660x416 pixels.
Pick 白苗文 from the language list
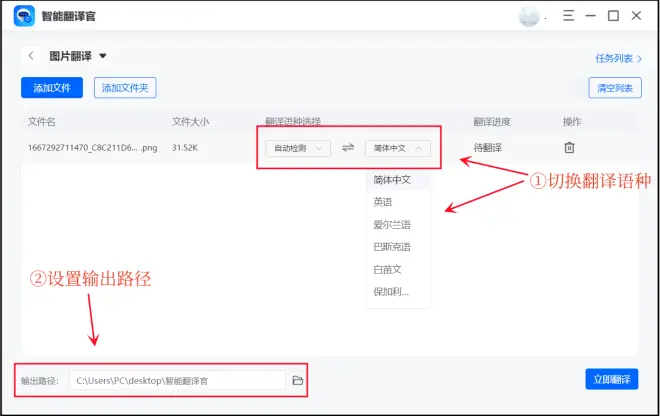pyautogui.click(x=387, y=269)
